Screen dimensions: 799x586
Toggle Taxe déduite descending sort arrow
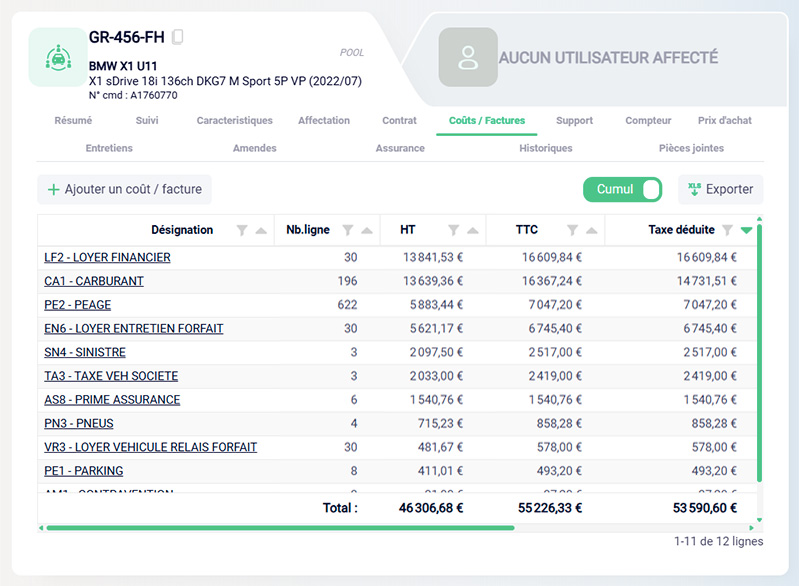747,230
